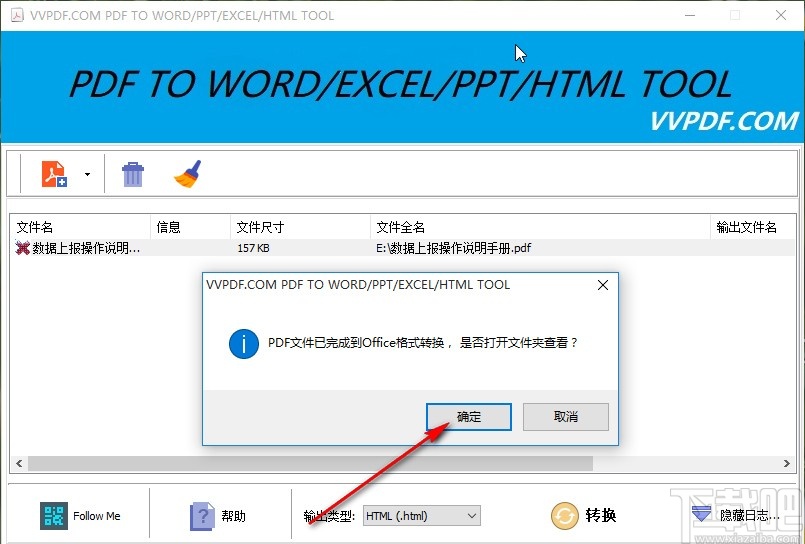Screen dimensions: 805x544
Task: Click the 输出文件名 column header
Action: click(753, 227)
